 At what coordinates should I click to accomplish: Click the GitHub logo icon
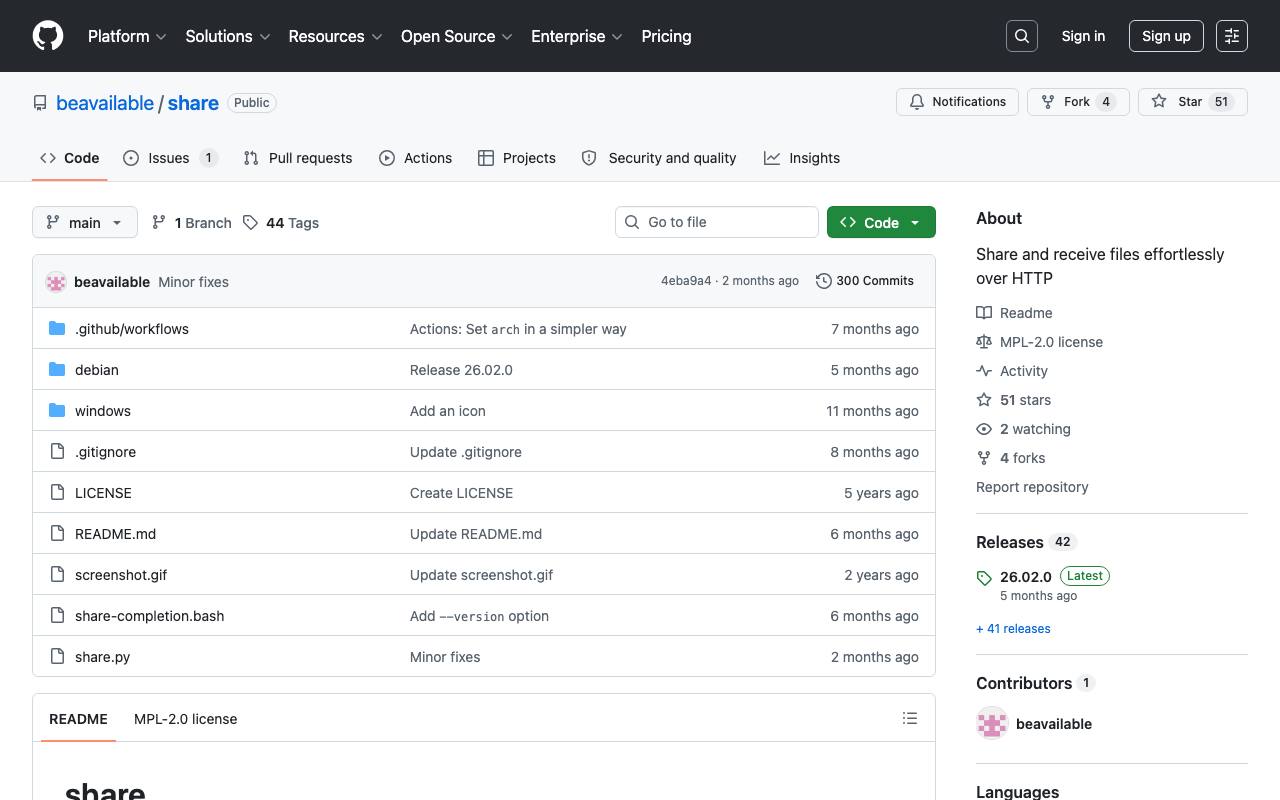tap(48, 36)
